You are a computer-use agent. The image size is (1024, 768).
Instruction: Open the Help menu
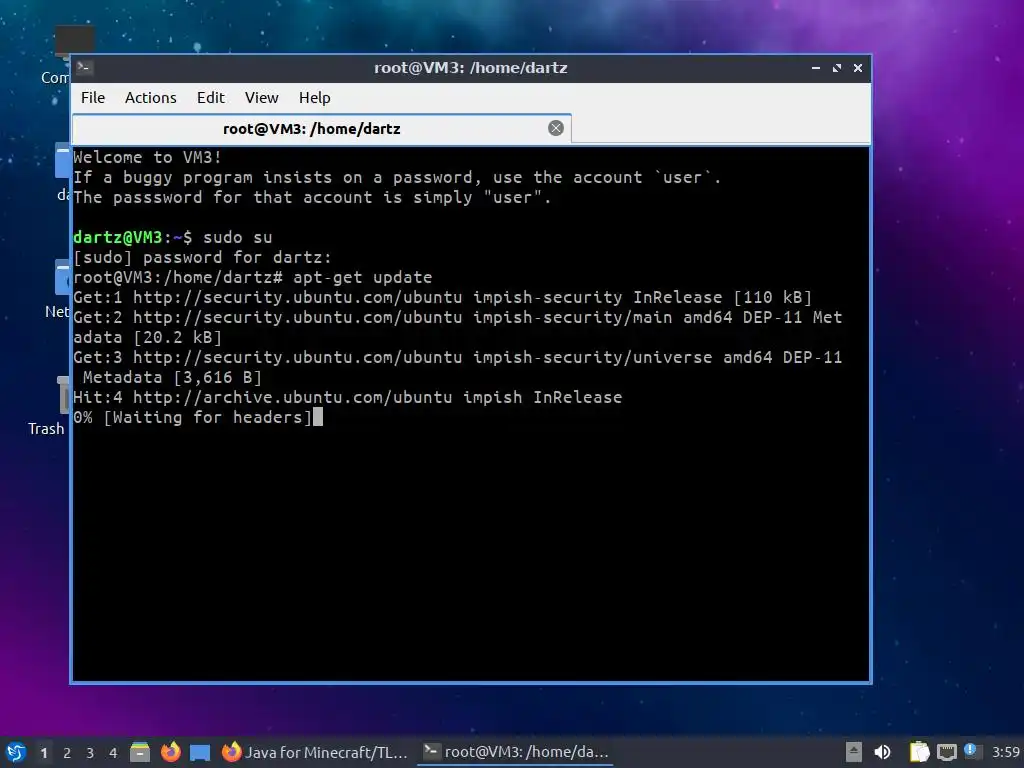314,97
